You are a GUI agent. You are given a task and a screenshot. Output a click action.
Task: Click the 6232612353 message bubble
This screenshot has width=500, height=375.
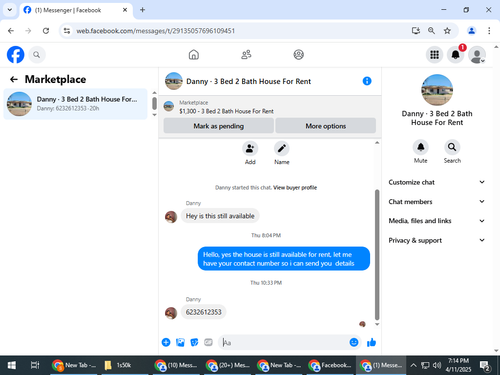point(204,312)
